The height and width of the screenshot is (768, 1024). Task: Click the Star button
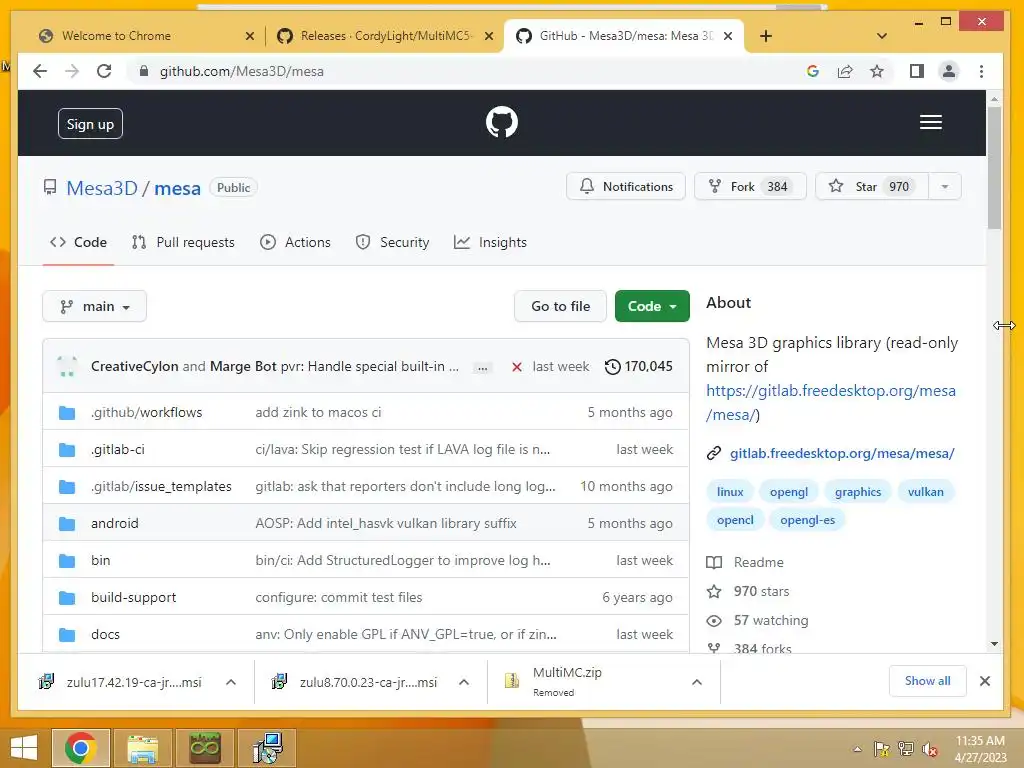tap(872, 187)
